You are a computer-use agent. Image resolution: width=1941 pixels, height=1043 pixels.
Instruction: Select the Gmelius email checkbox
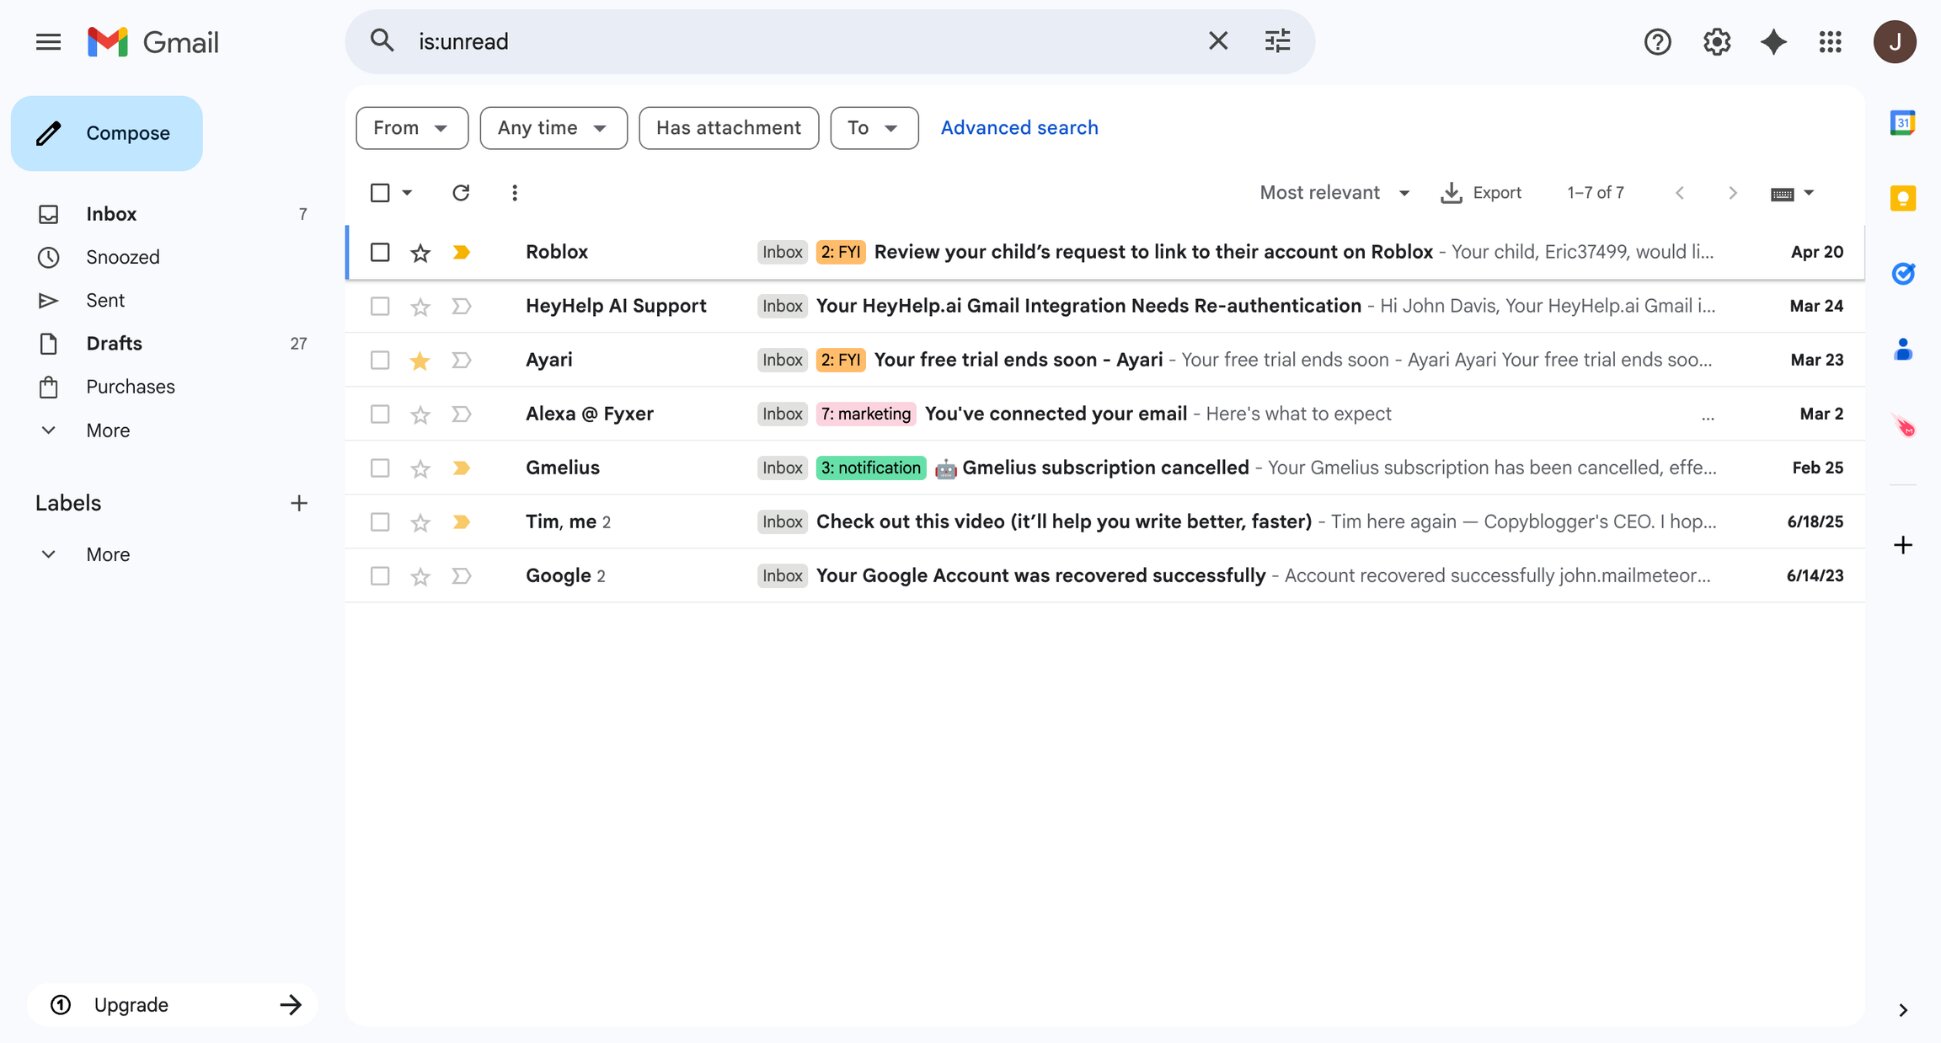click(x=380, y=468)
